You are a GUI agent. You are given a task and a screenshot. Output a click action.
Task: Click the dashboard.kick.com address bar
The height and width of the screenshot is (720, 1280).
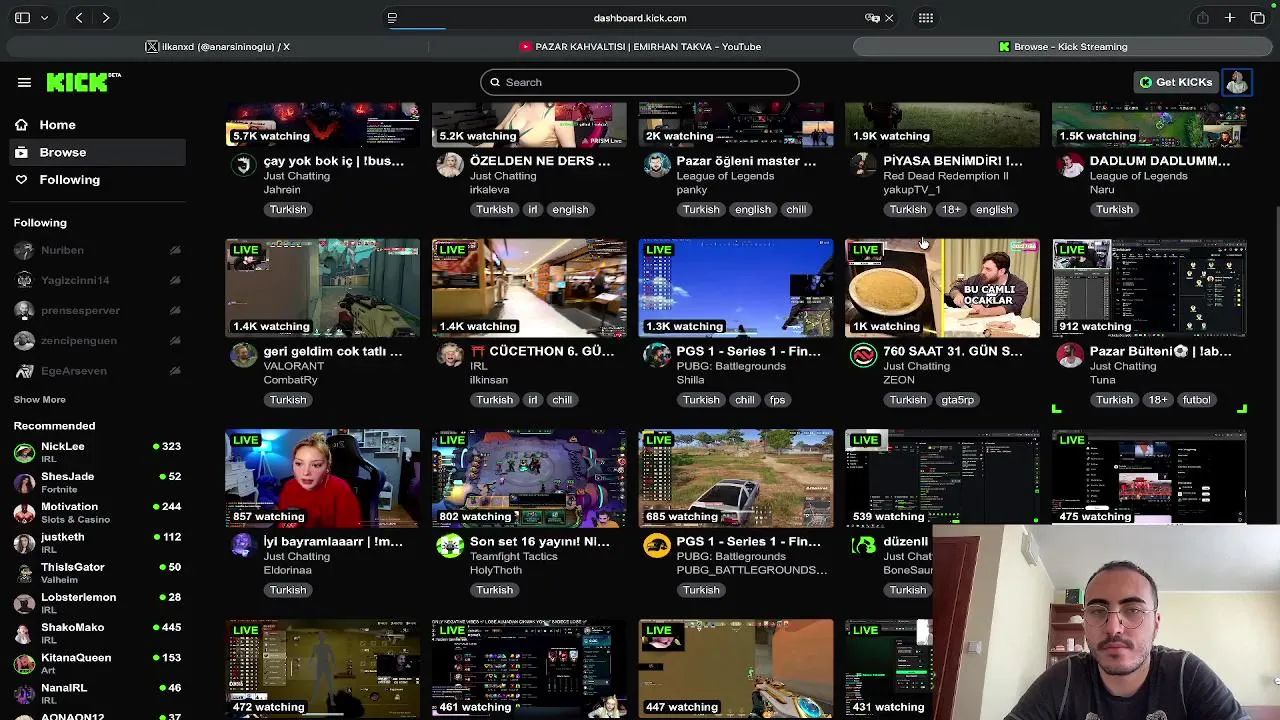tap(640, 18)
